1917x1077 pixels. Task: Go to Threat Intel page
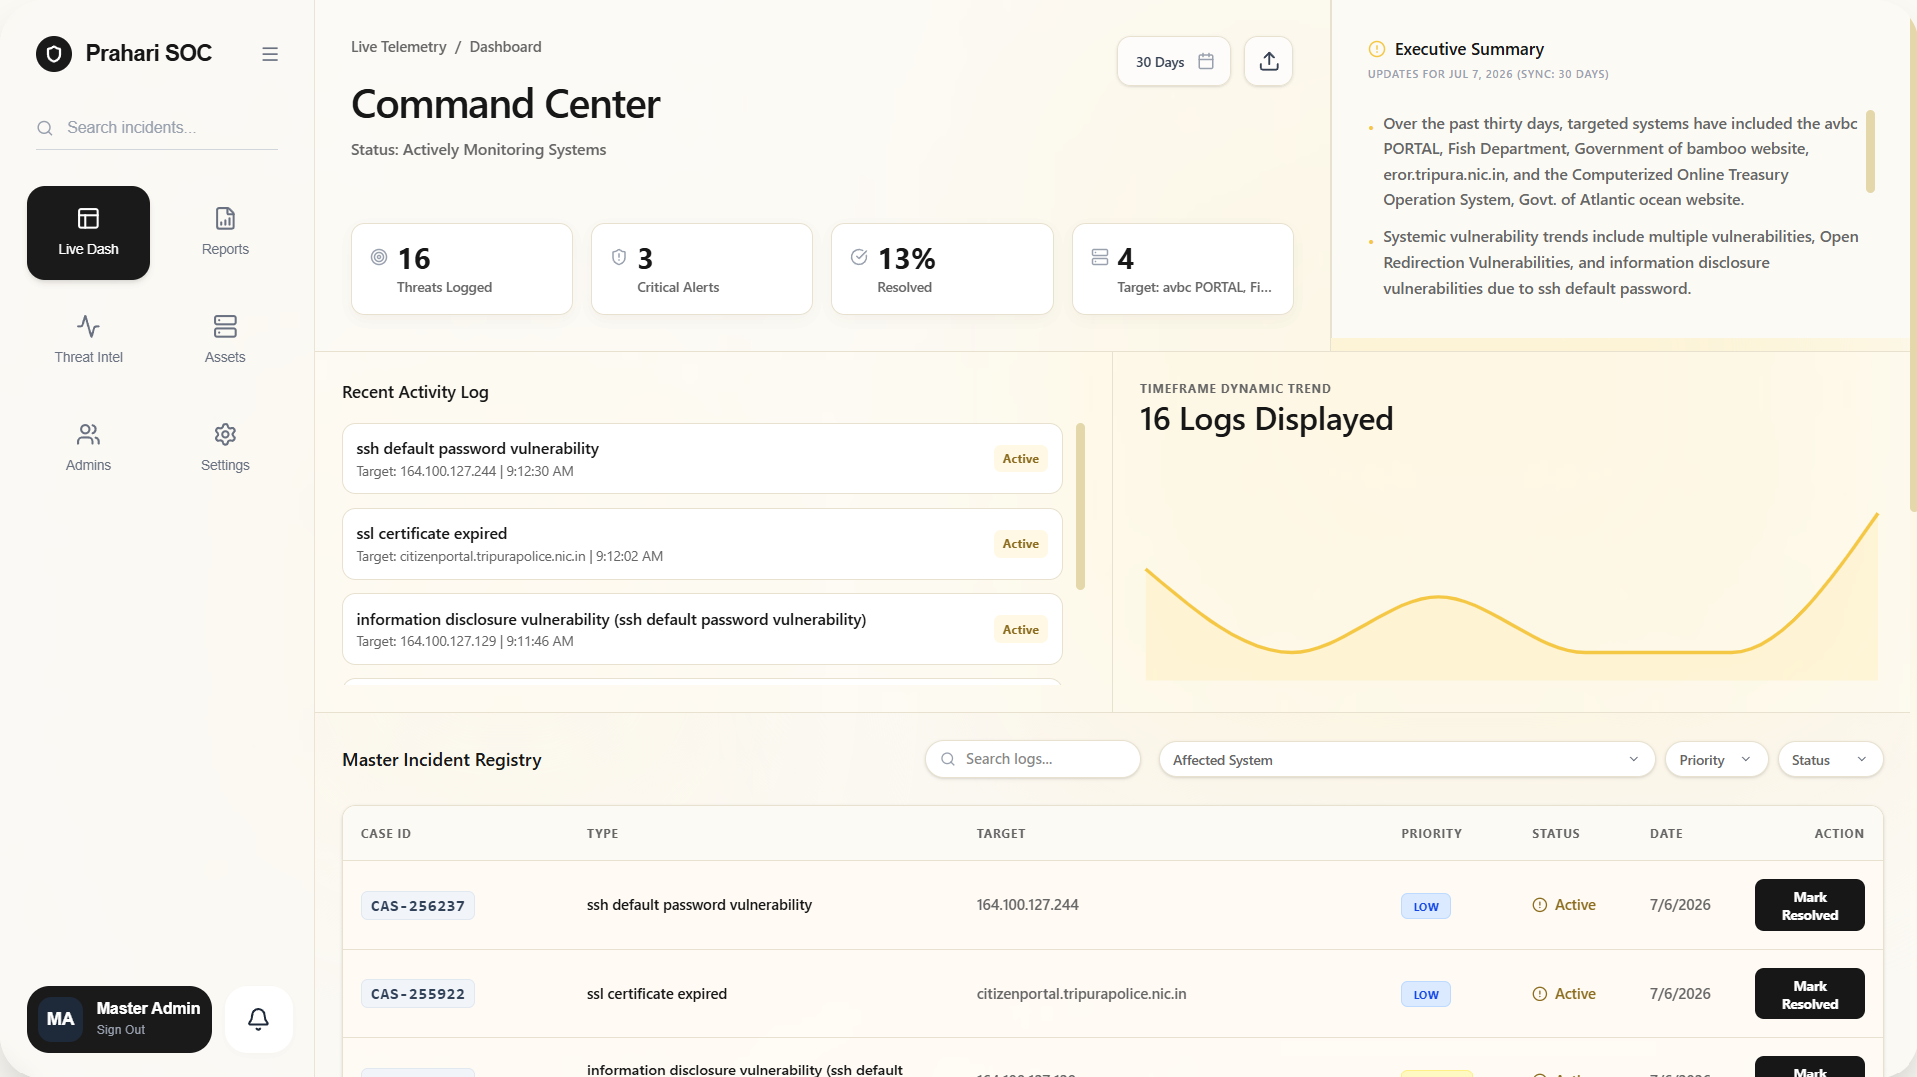tap(88, 340)
